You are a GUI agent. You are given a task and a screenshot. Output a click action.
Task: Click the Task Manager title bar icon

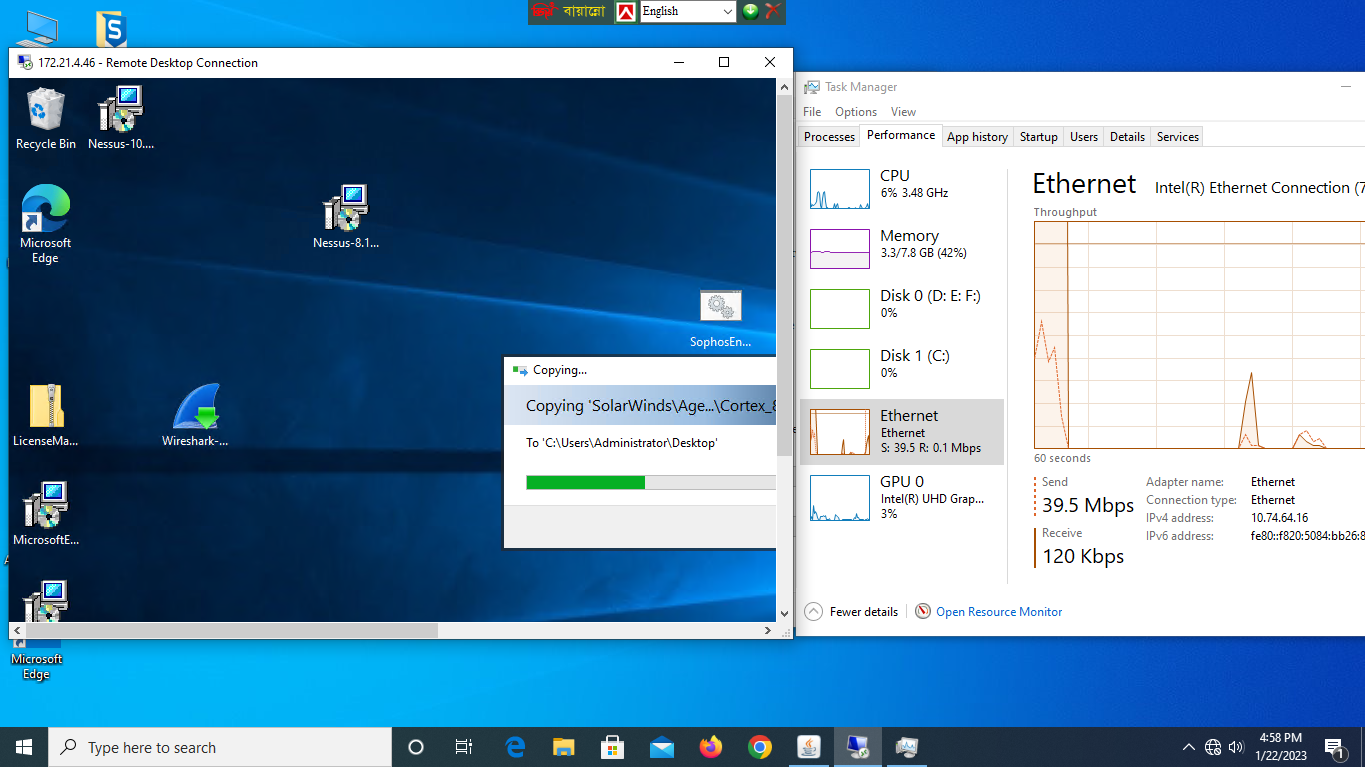[x=812, y=87]
